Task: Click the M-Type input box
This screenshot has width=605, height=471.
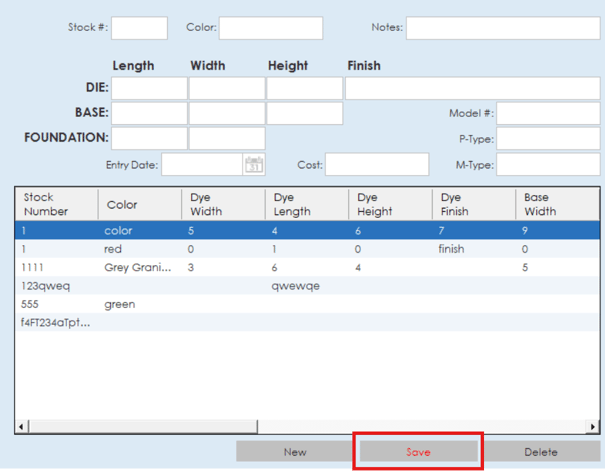Action: 548,165
